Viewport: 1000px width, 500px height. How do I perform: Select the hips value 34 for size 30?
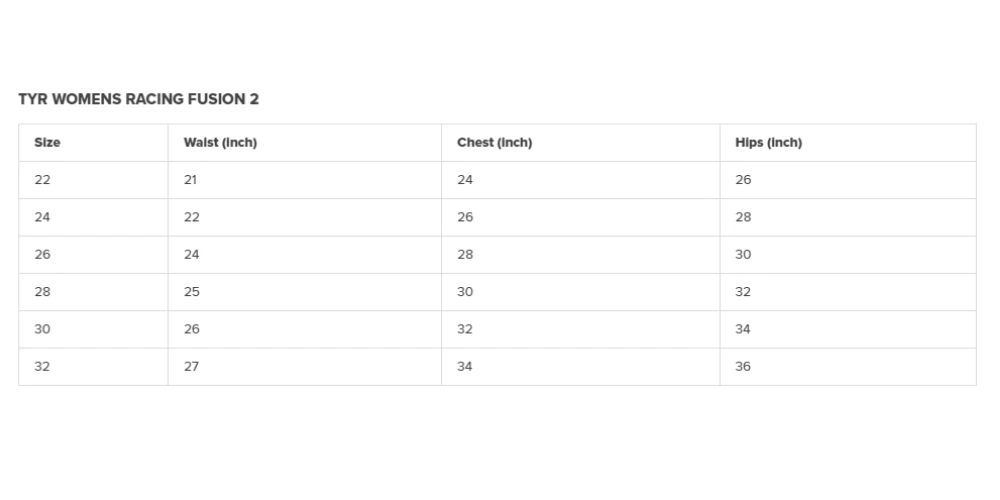[x=743, y=329]
